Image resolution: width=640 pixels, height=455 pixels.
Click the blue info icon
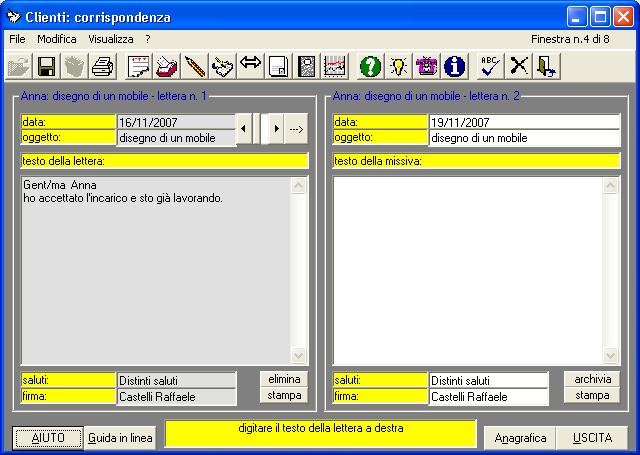[454, 66]
